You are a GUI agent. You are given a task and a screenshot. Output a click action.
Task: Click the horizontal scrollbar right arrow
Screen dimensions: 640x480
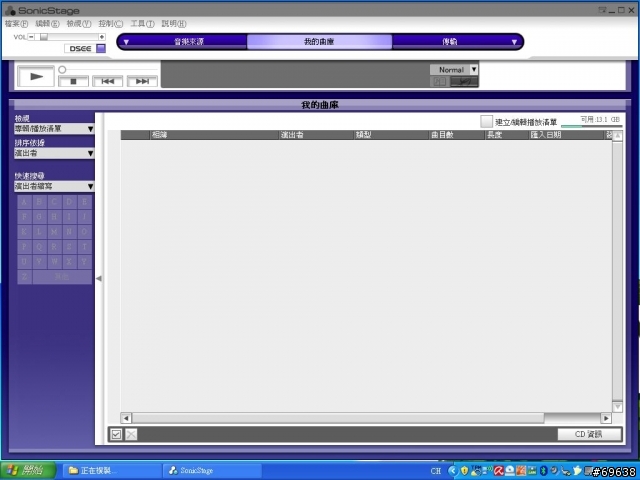pyautogui.click(x=607, y=418)
